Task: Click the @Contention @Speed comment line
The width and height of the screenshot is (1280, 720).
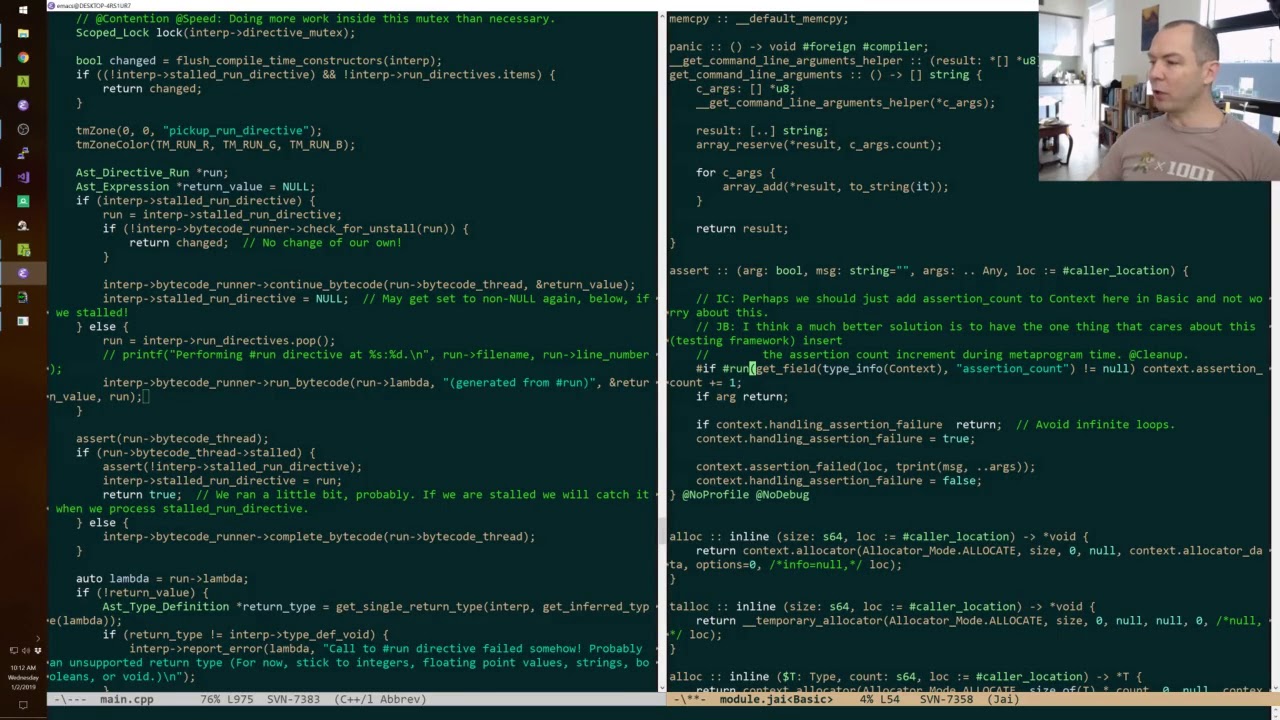Action: 315,18
